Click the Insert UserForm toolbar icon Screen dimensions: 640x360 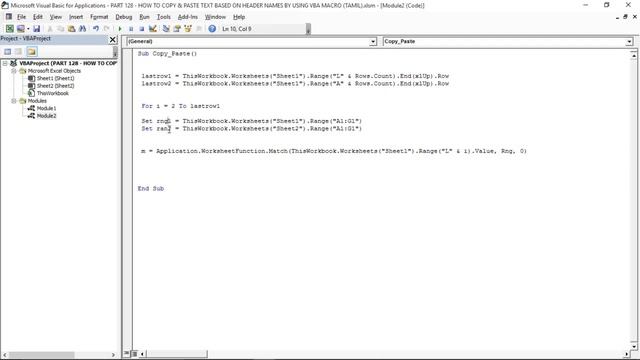[x=20, y=29]
